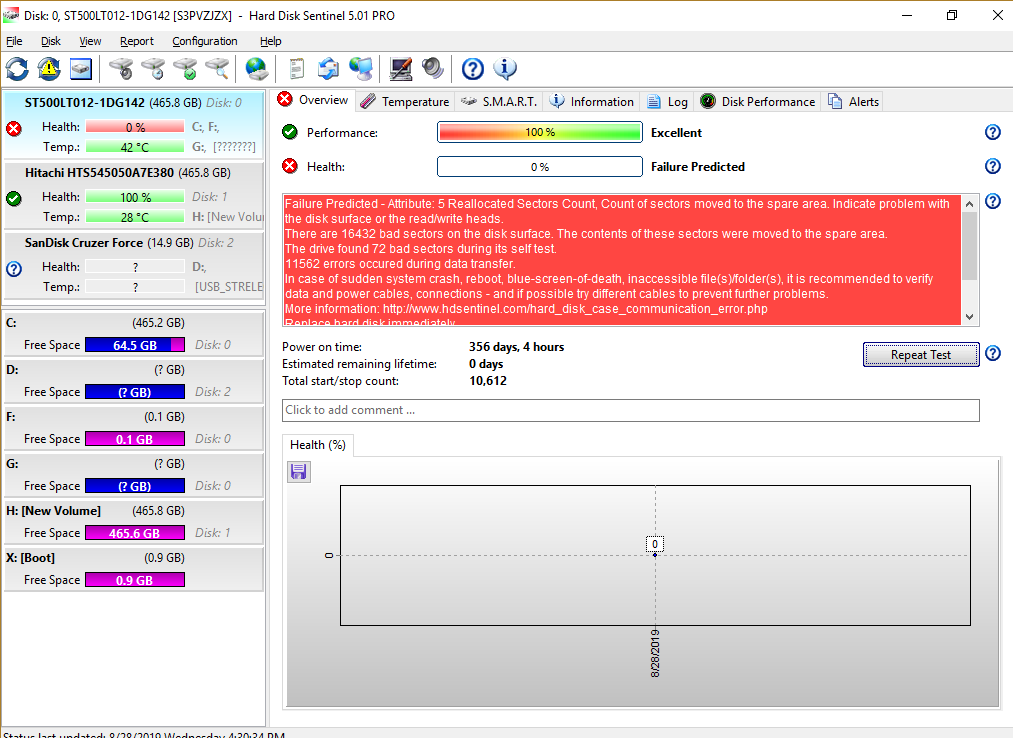Click the globe with disk toolbar icon

point(256,69)
